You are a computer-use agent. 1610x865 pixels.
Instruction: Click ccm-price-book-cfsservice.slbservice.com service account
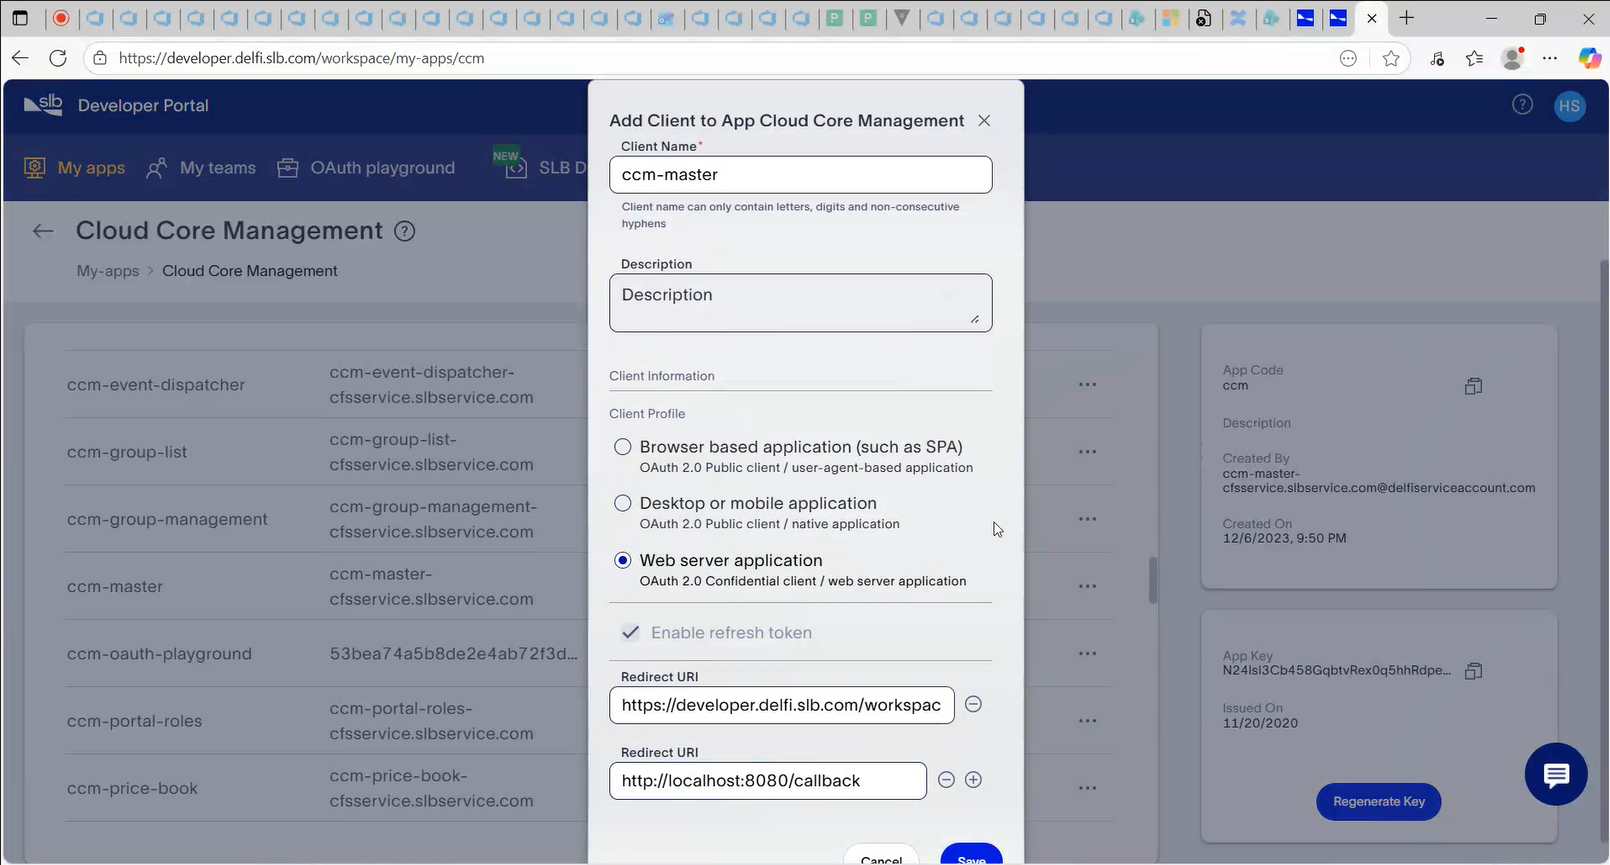[432, 788]
